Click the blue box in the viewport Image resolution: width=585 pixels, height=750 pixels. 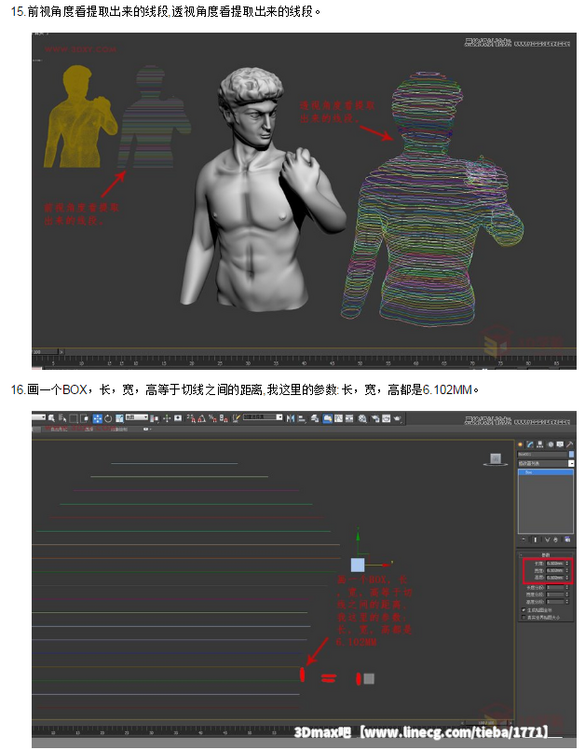point(358,565)
